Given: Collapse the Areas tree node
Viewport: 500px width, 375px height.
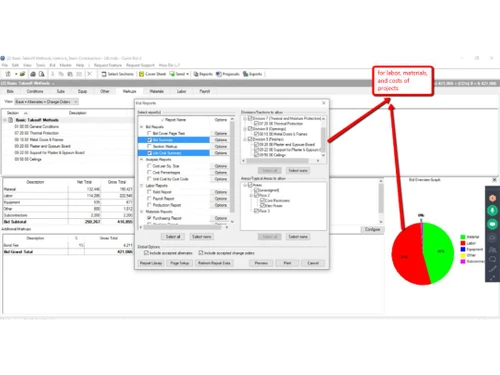Looking at the screenshot, I should (x=245, y=185).
